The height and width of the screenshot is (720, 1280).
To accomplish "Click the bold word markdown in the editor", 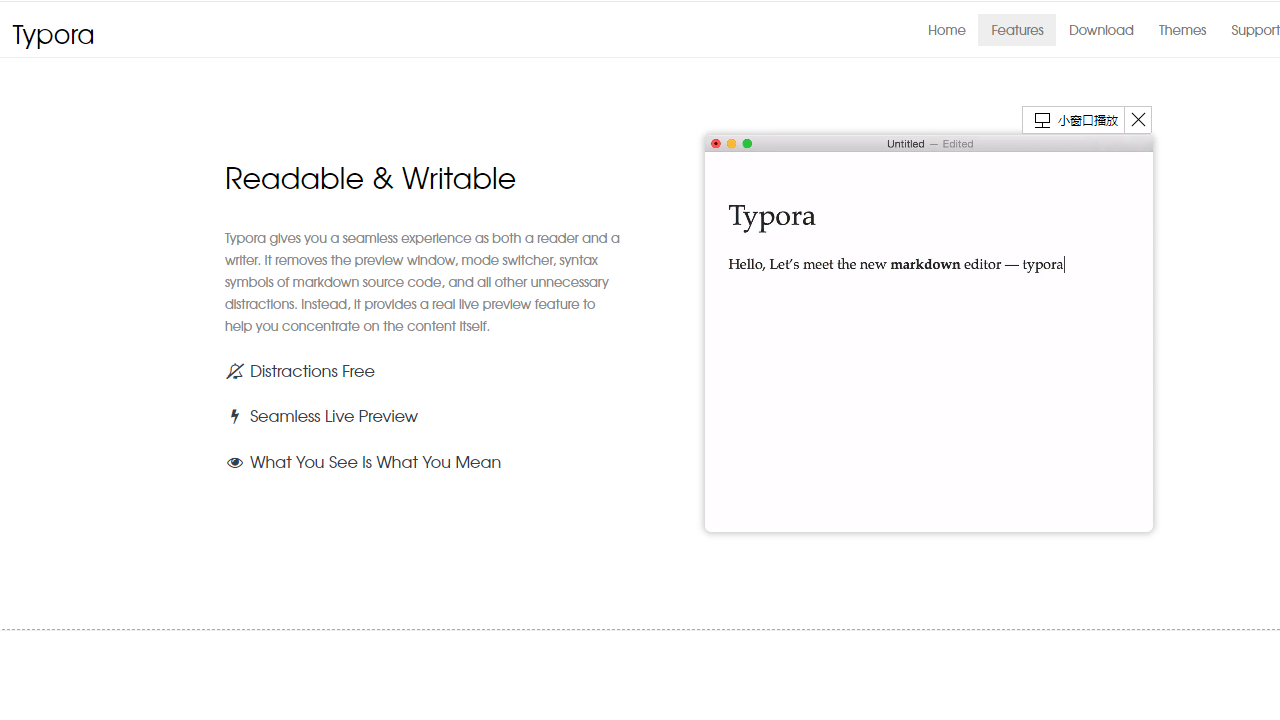I will coord(925,265).
